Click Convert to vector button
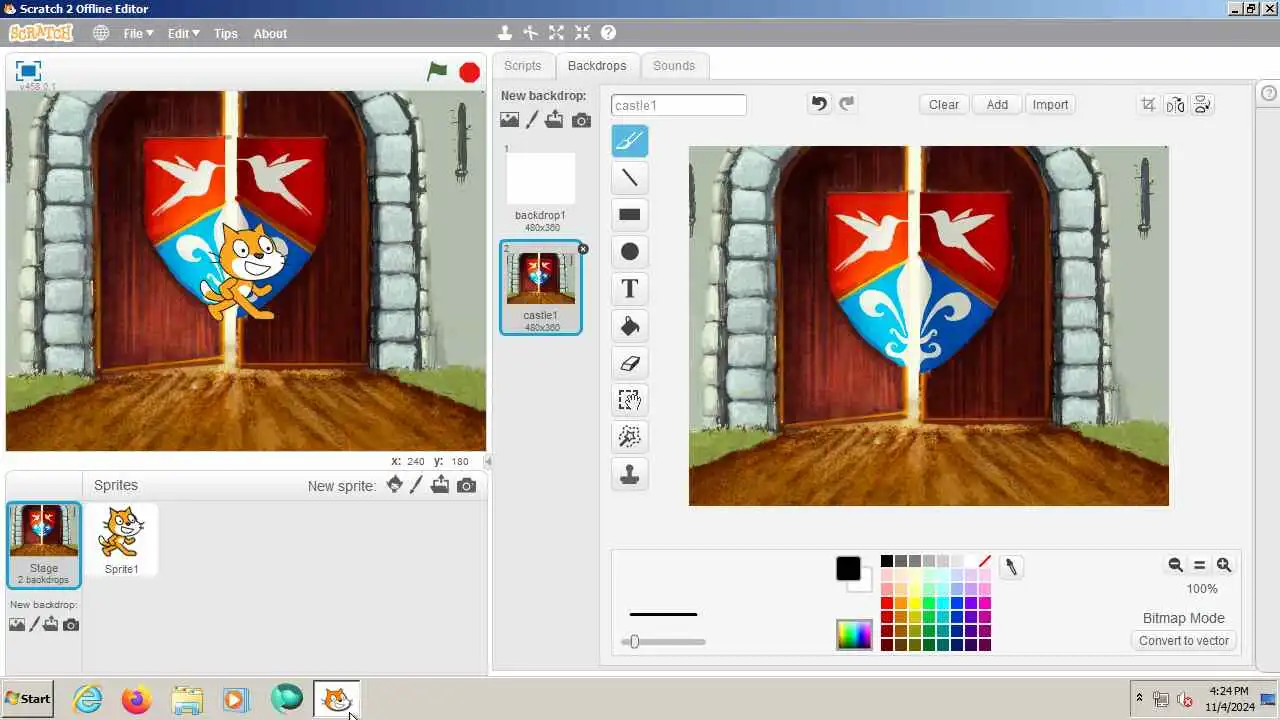This screenshot has height=720, width=1280. pyautogui.click(x=1184, y=641)
